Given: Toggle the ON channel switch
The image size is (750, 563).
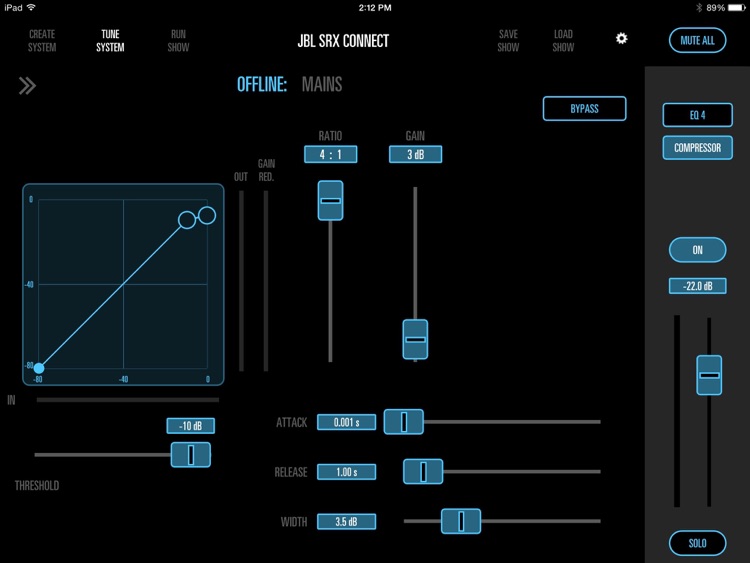Looking at the screenshot, I should click(697, 250).
